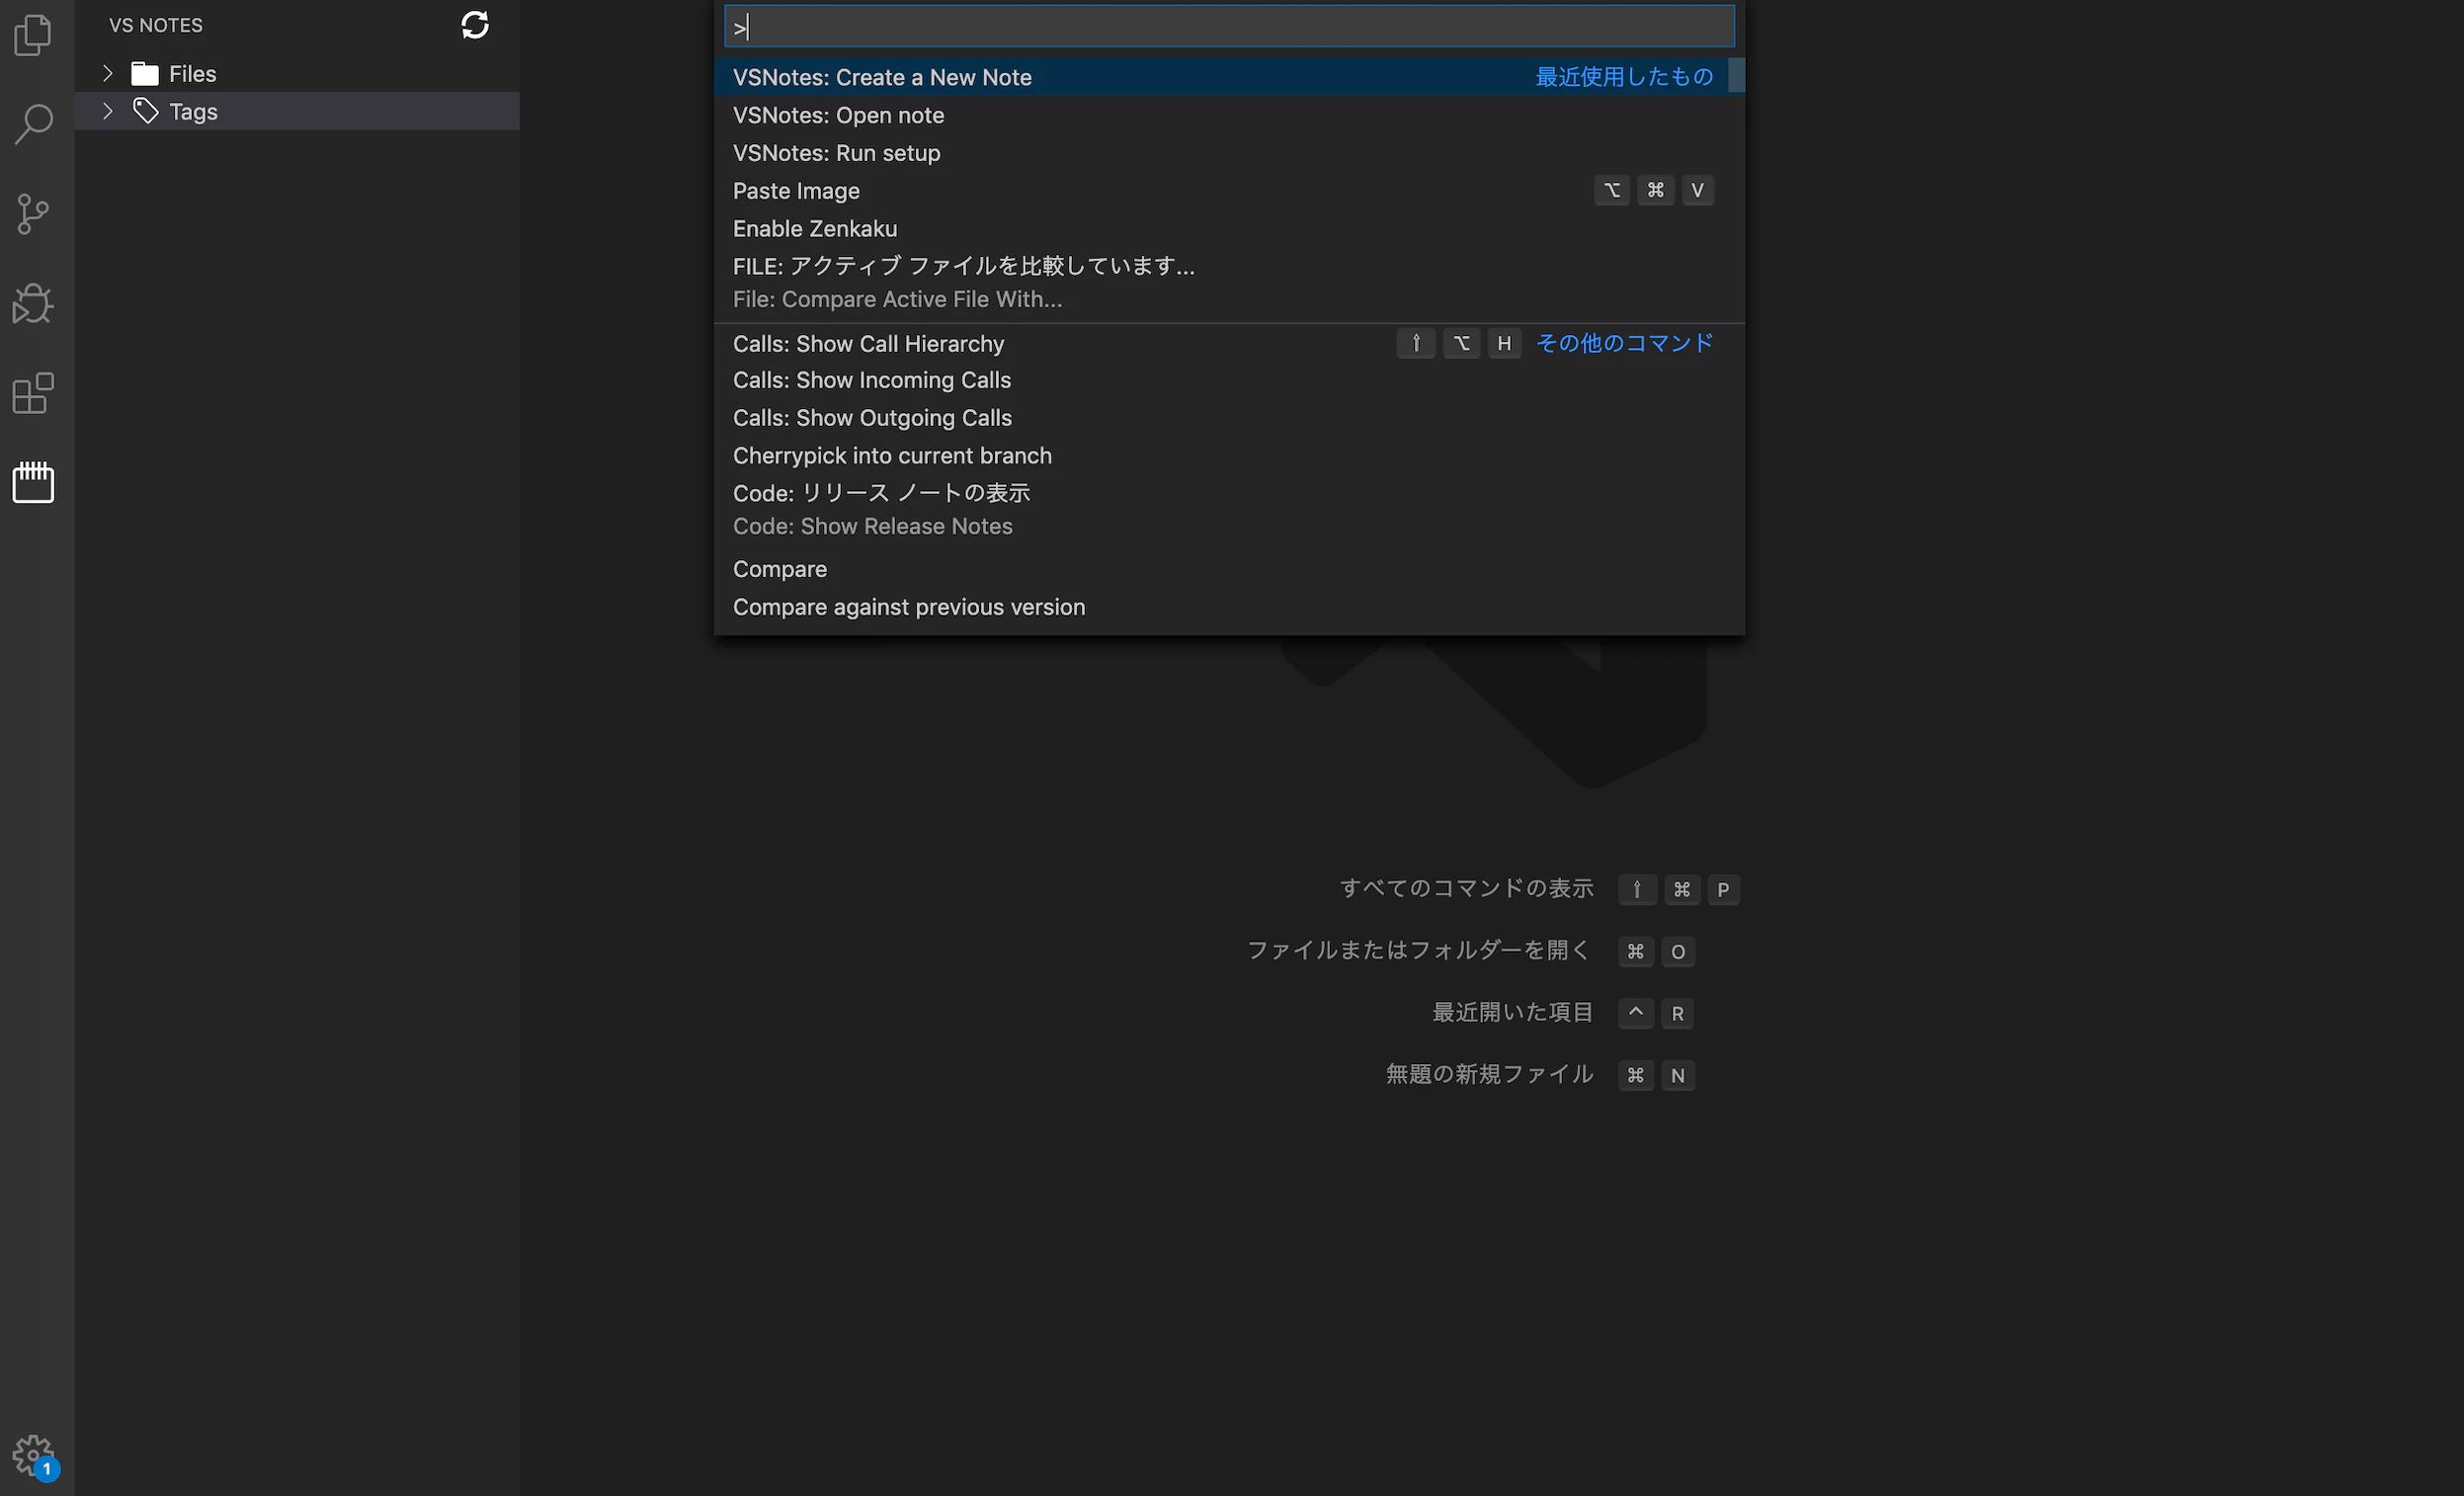Click the refresh icon in VS Notes
This screenshot has width=2464, height=1496.
point(475,25)
